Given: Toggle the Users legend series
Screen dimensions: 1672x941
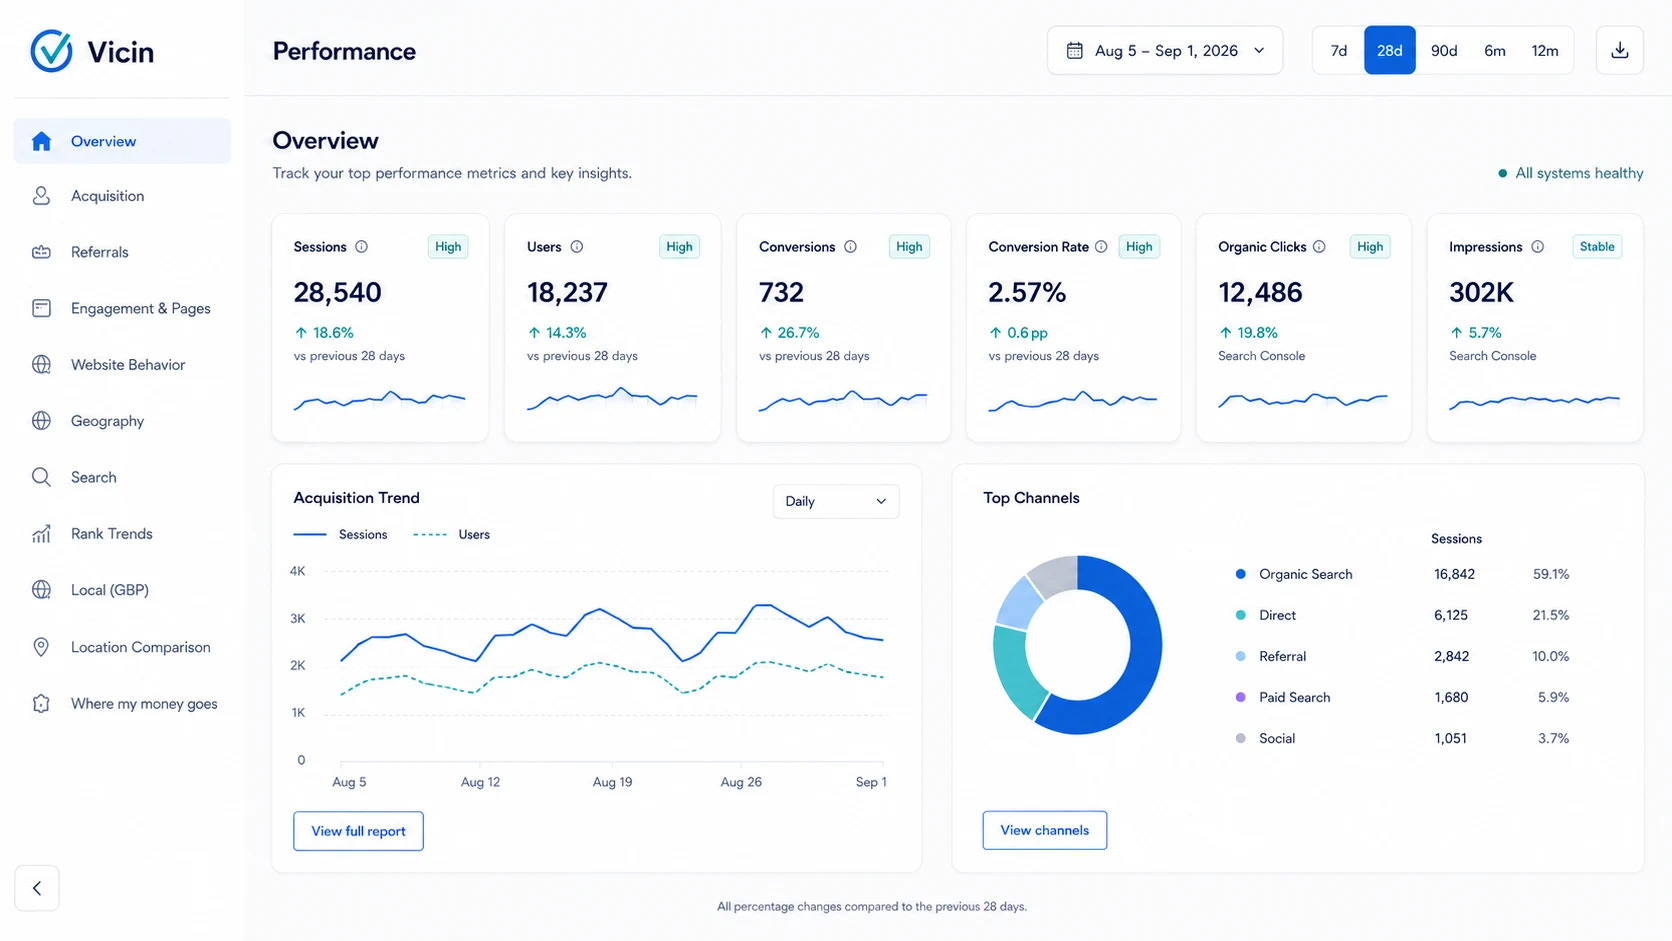Looking at the screenshot, I should (451, 535).
